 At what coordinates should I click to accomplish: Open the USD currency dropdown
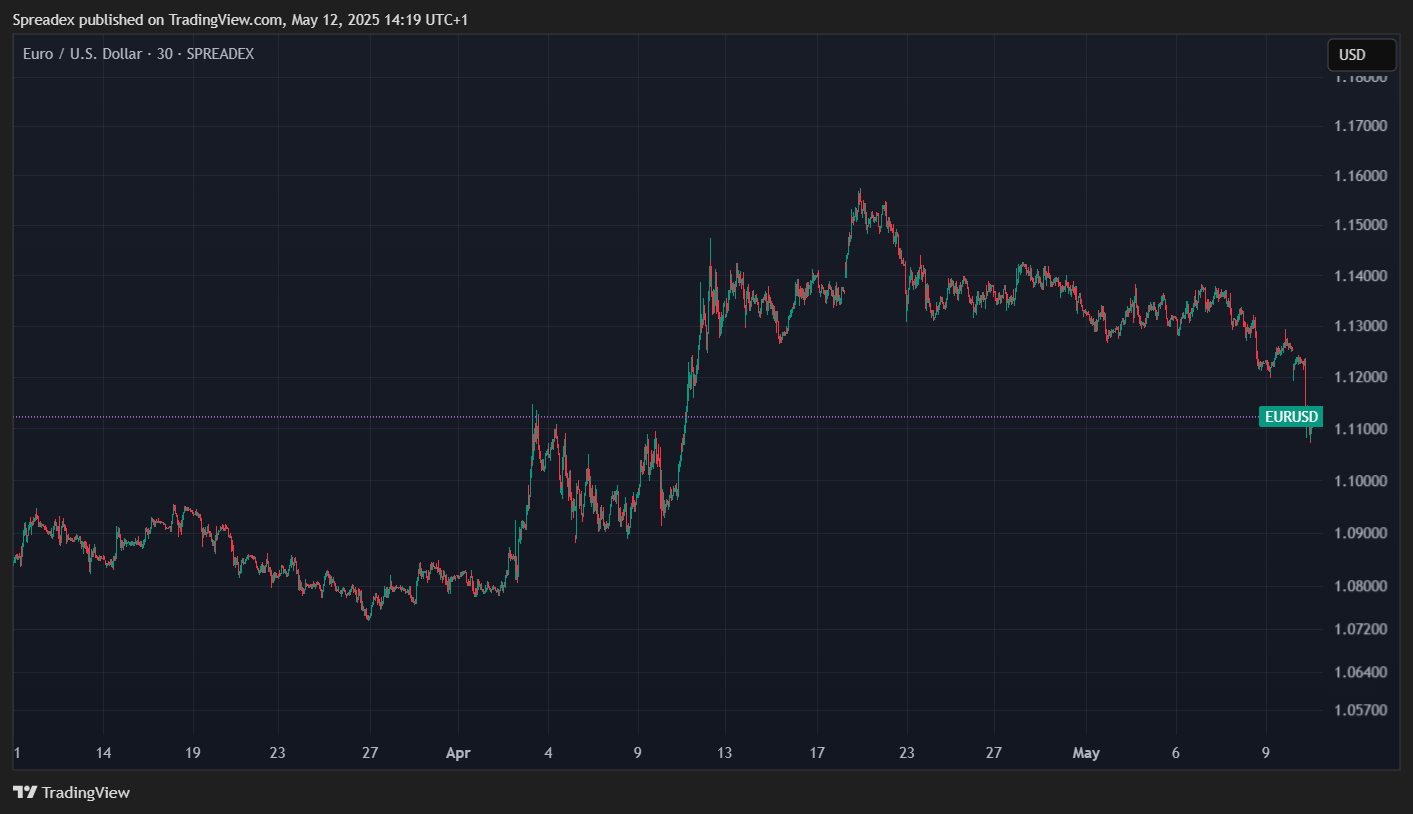[1361, 55]
